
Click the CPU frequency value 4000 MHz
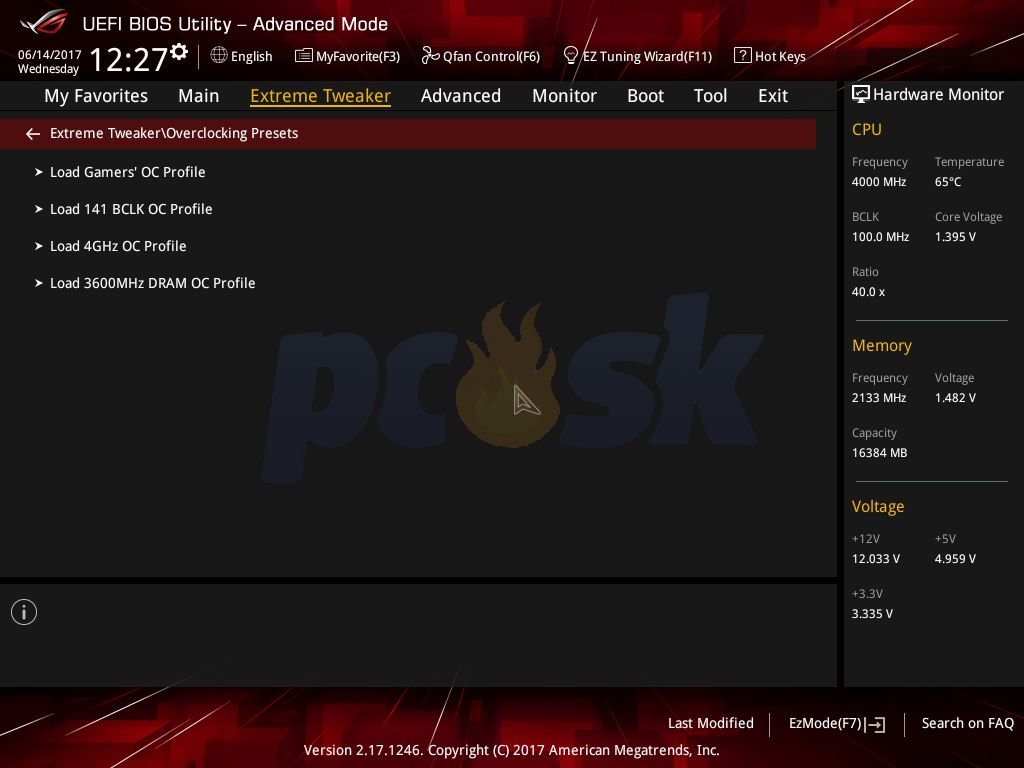879,182
